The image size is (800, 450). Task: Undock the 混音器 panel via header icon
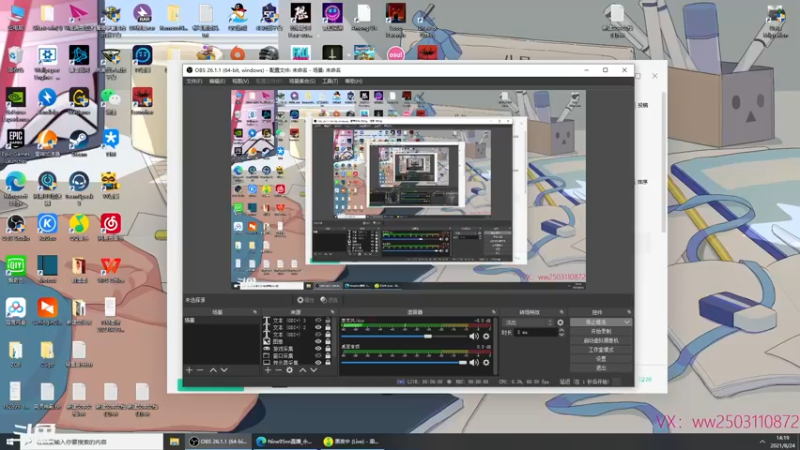493,312
